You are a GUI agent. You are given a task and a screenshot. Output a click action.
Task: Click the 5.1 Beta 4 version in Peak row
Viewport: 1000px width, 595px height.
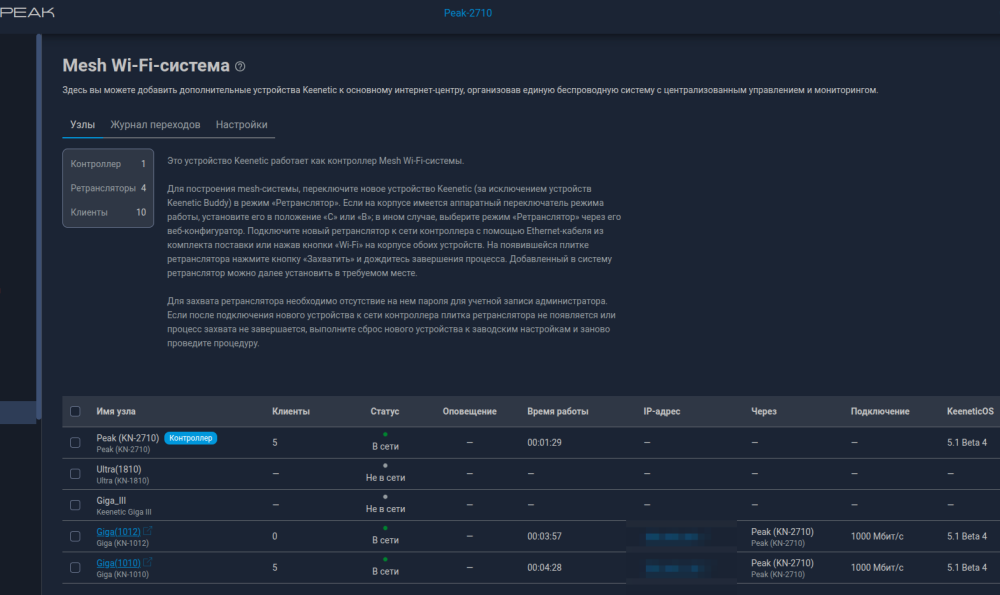(x=967, y=443)
